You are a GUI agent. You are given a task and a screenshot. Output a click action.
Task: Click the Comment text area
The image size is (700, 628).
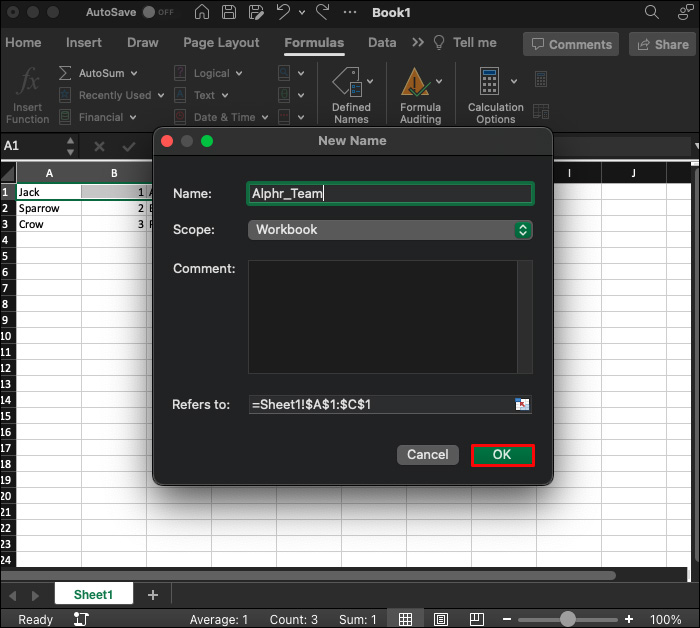(383, 316)
